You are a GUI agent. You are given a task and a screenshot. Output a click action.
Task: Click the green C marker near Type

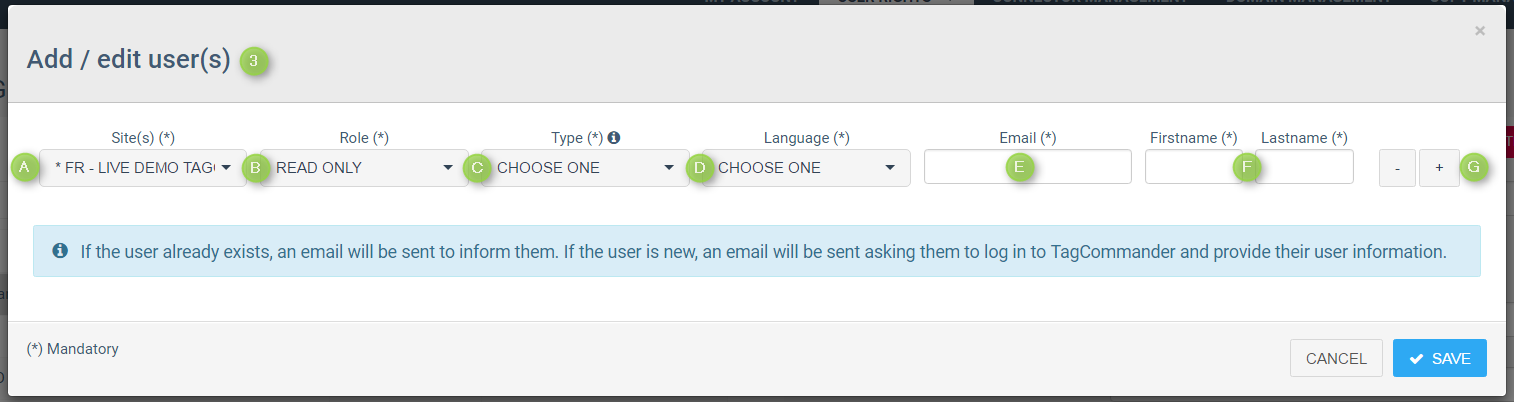click(x=477, y=167)
